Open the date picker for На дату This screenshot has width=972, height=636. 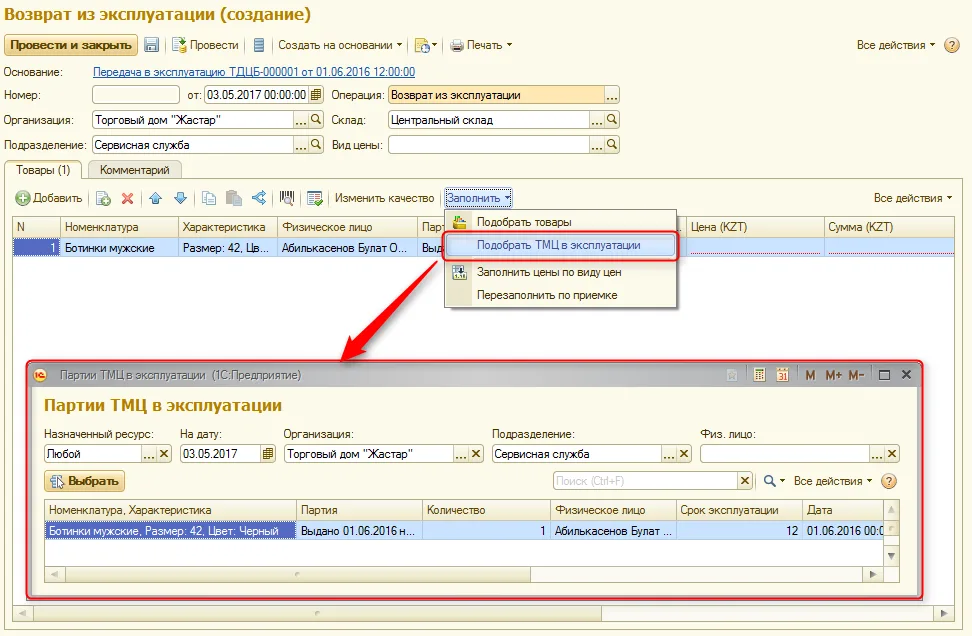[268, 454]
